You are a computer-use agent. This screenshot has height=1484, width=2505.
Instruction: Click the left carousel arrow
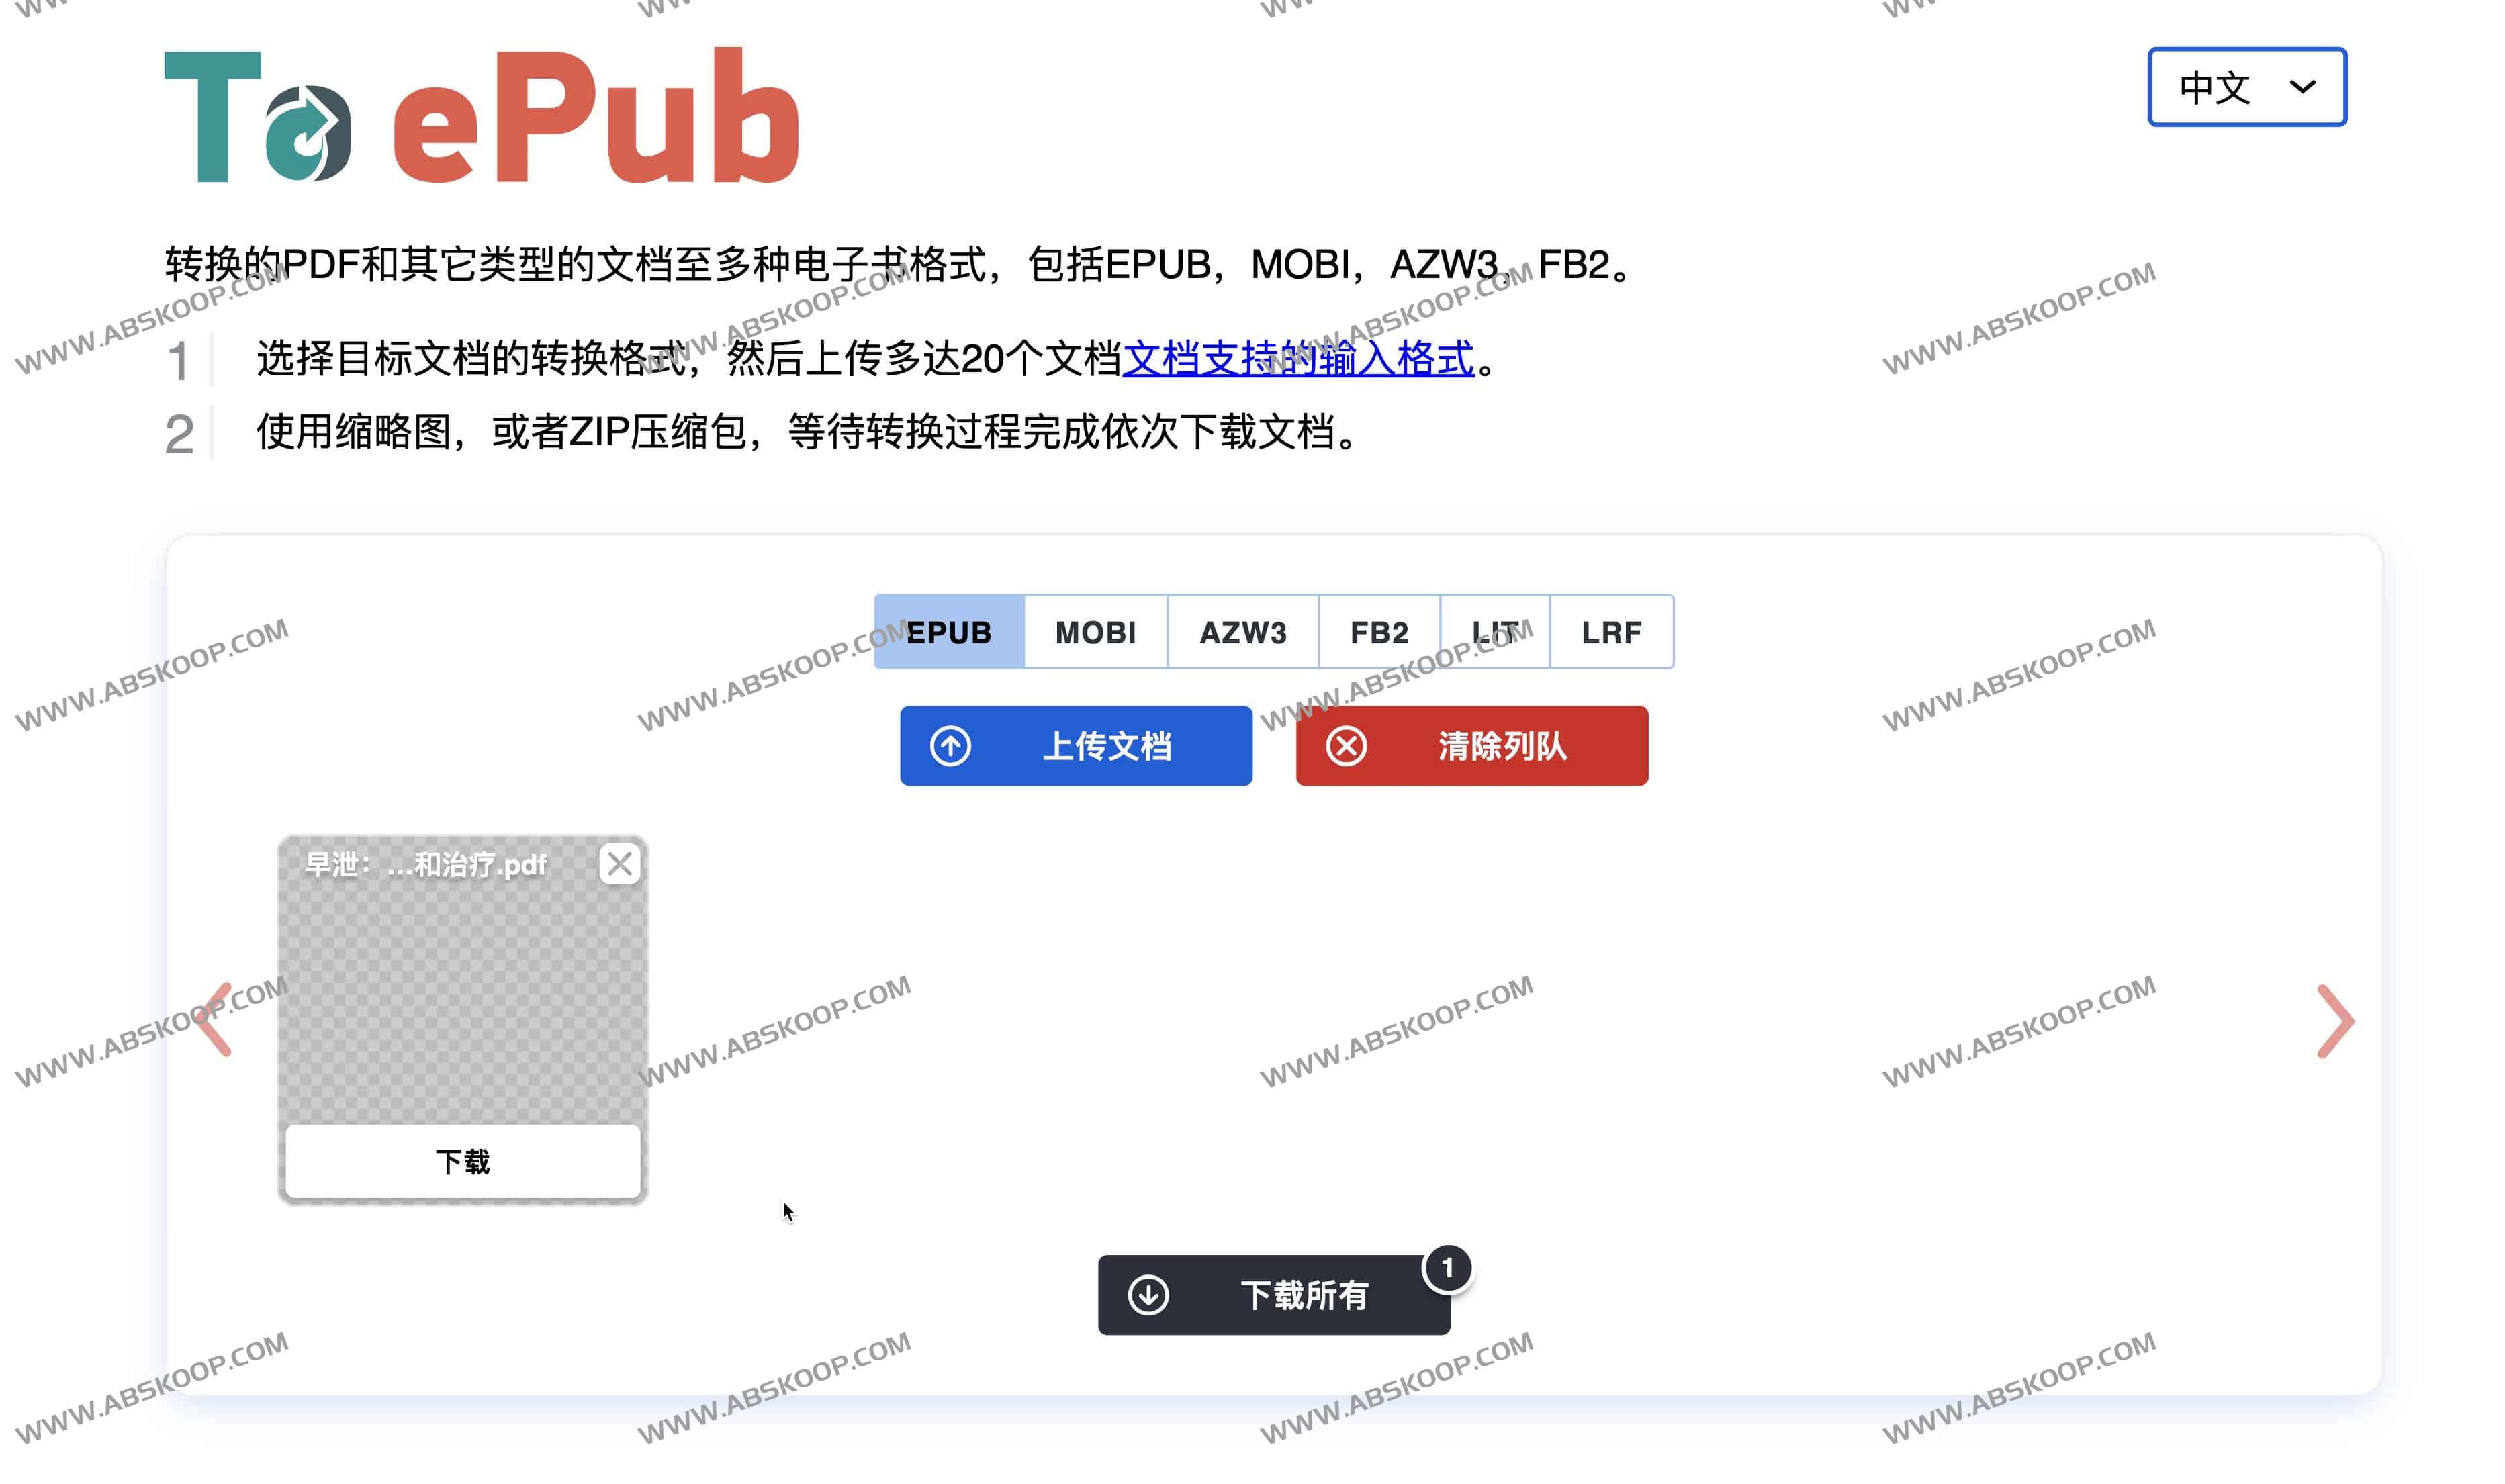click(220, 1021)
